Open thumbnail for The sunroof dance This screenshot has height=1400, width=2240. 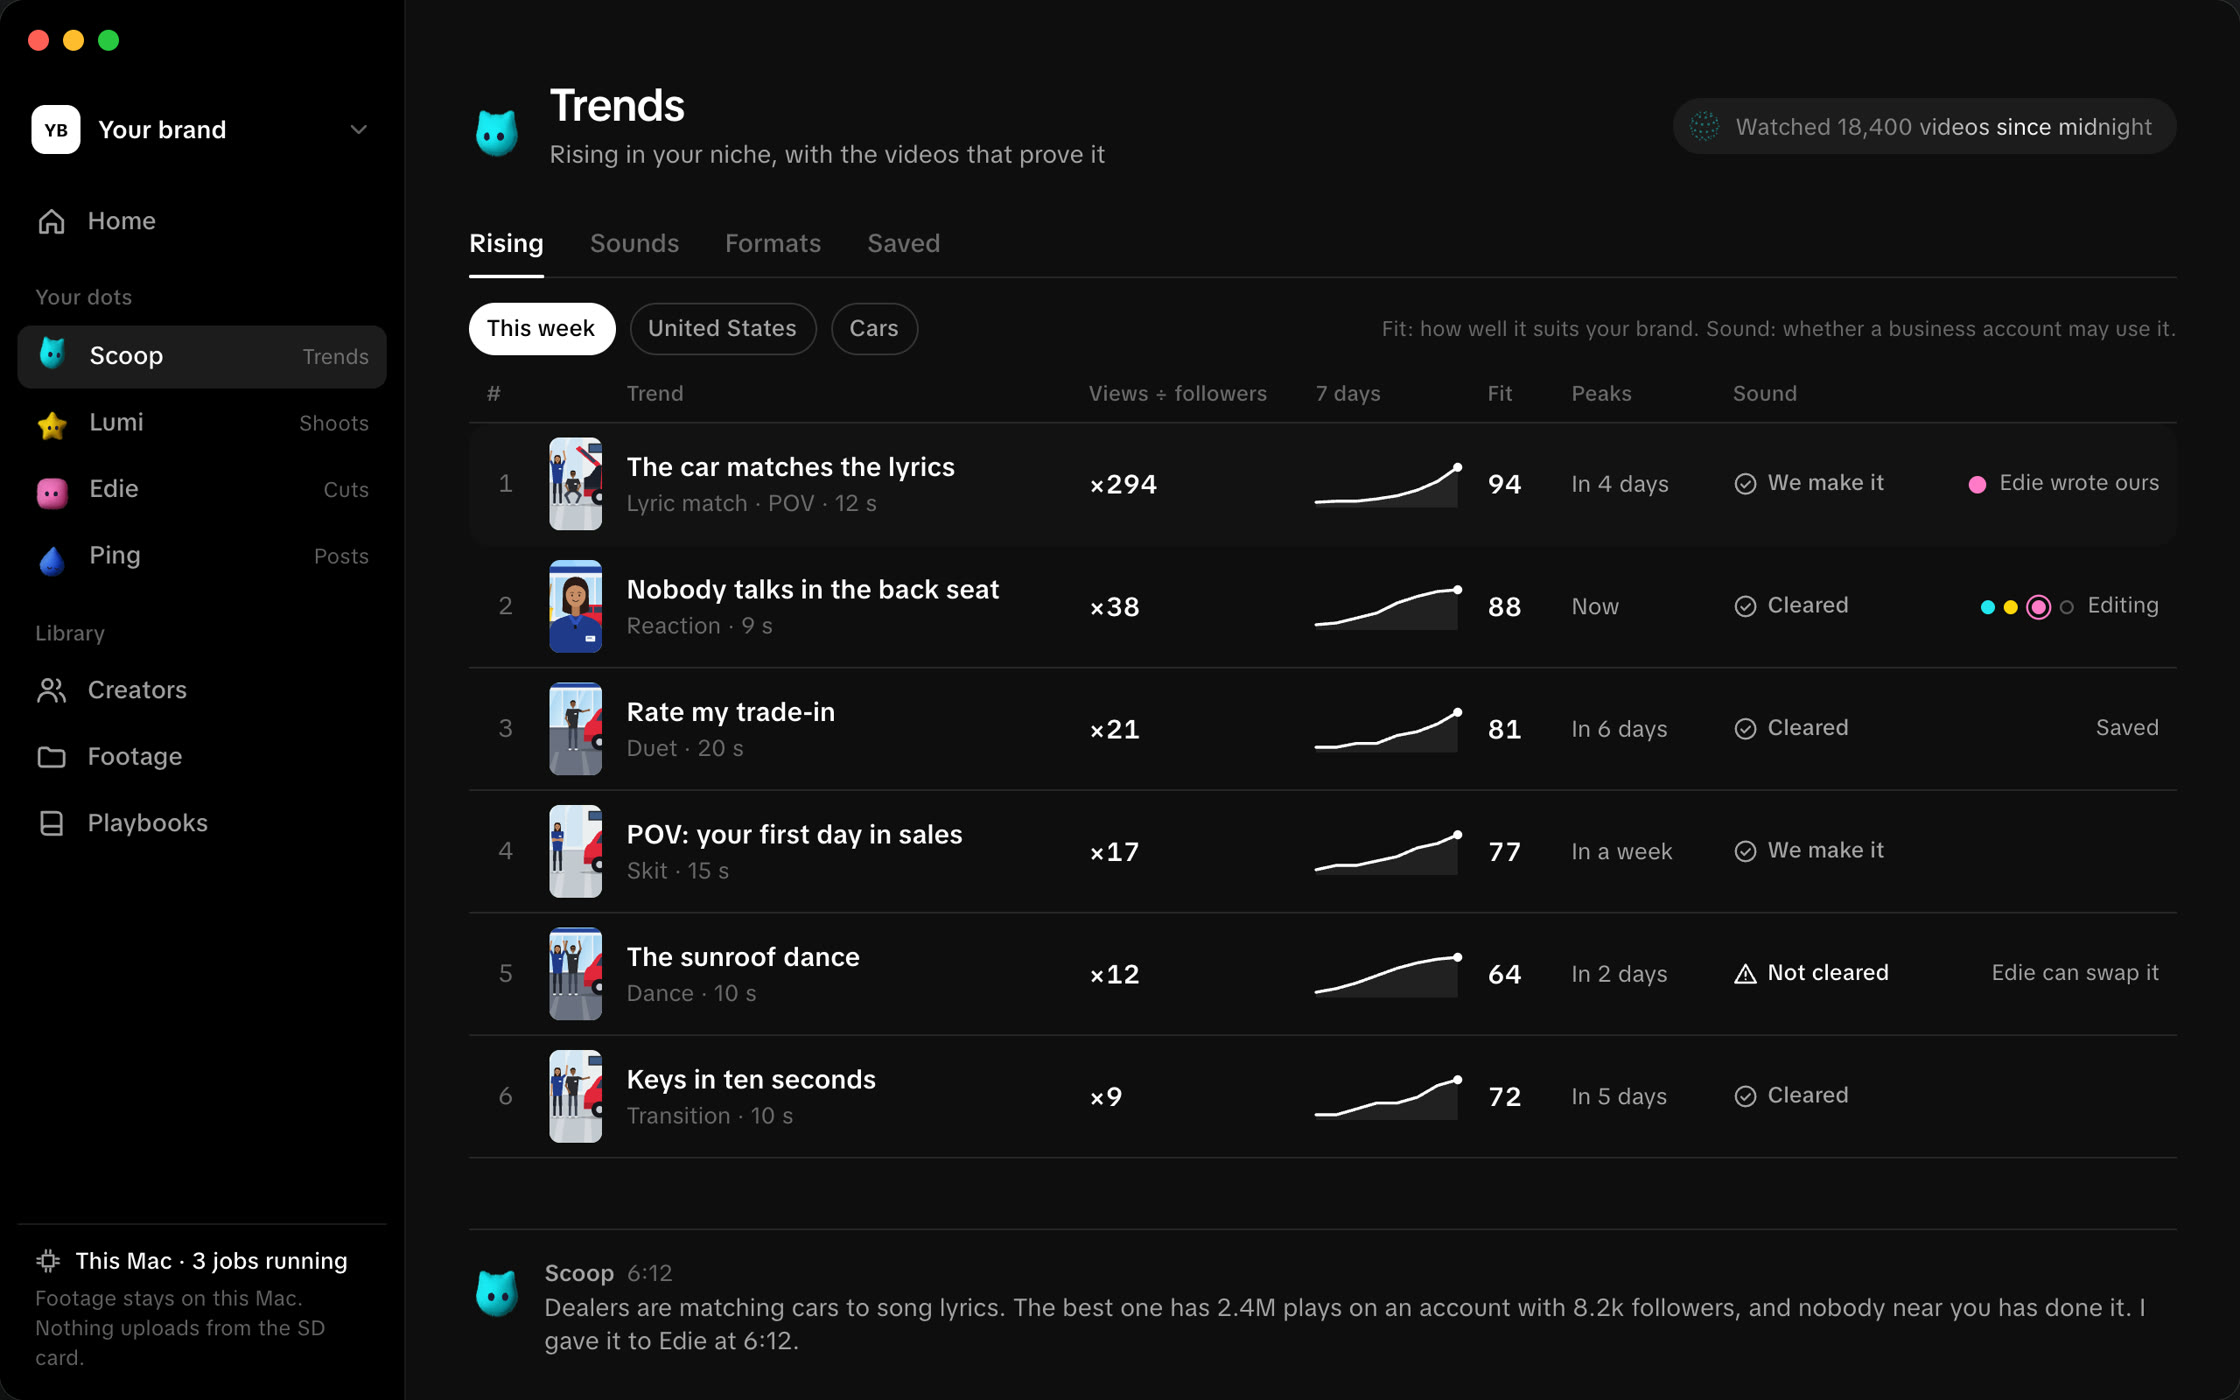click(x=575, y=974)
